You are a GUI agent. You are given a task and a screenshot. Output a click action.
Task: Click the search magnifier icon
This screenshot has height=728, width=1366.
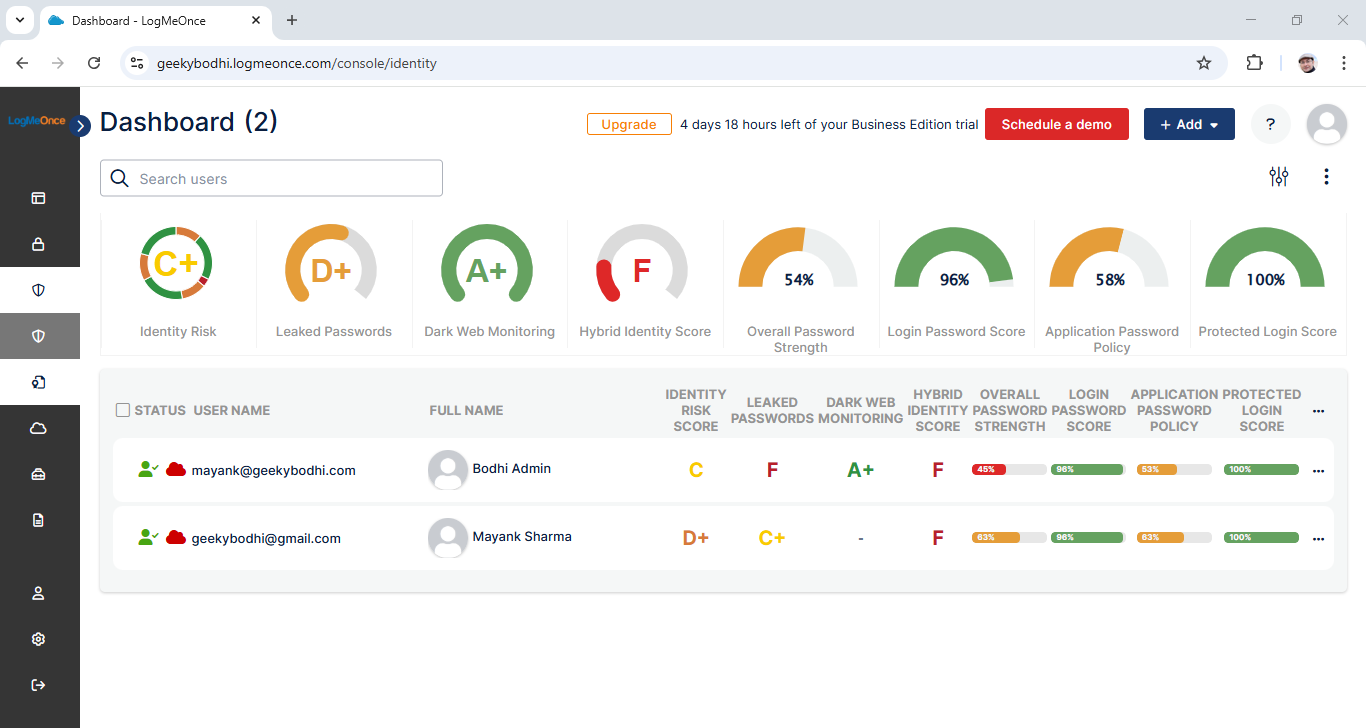point(120,178)
